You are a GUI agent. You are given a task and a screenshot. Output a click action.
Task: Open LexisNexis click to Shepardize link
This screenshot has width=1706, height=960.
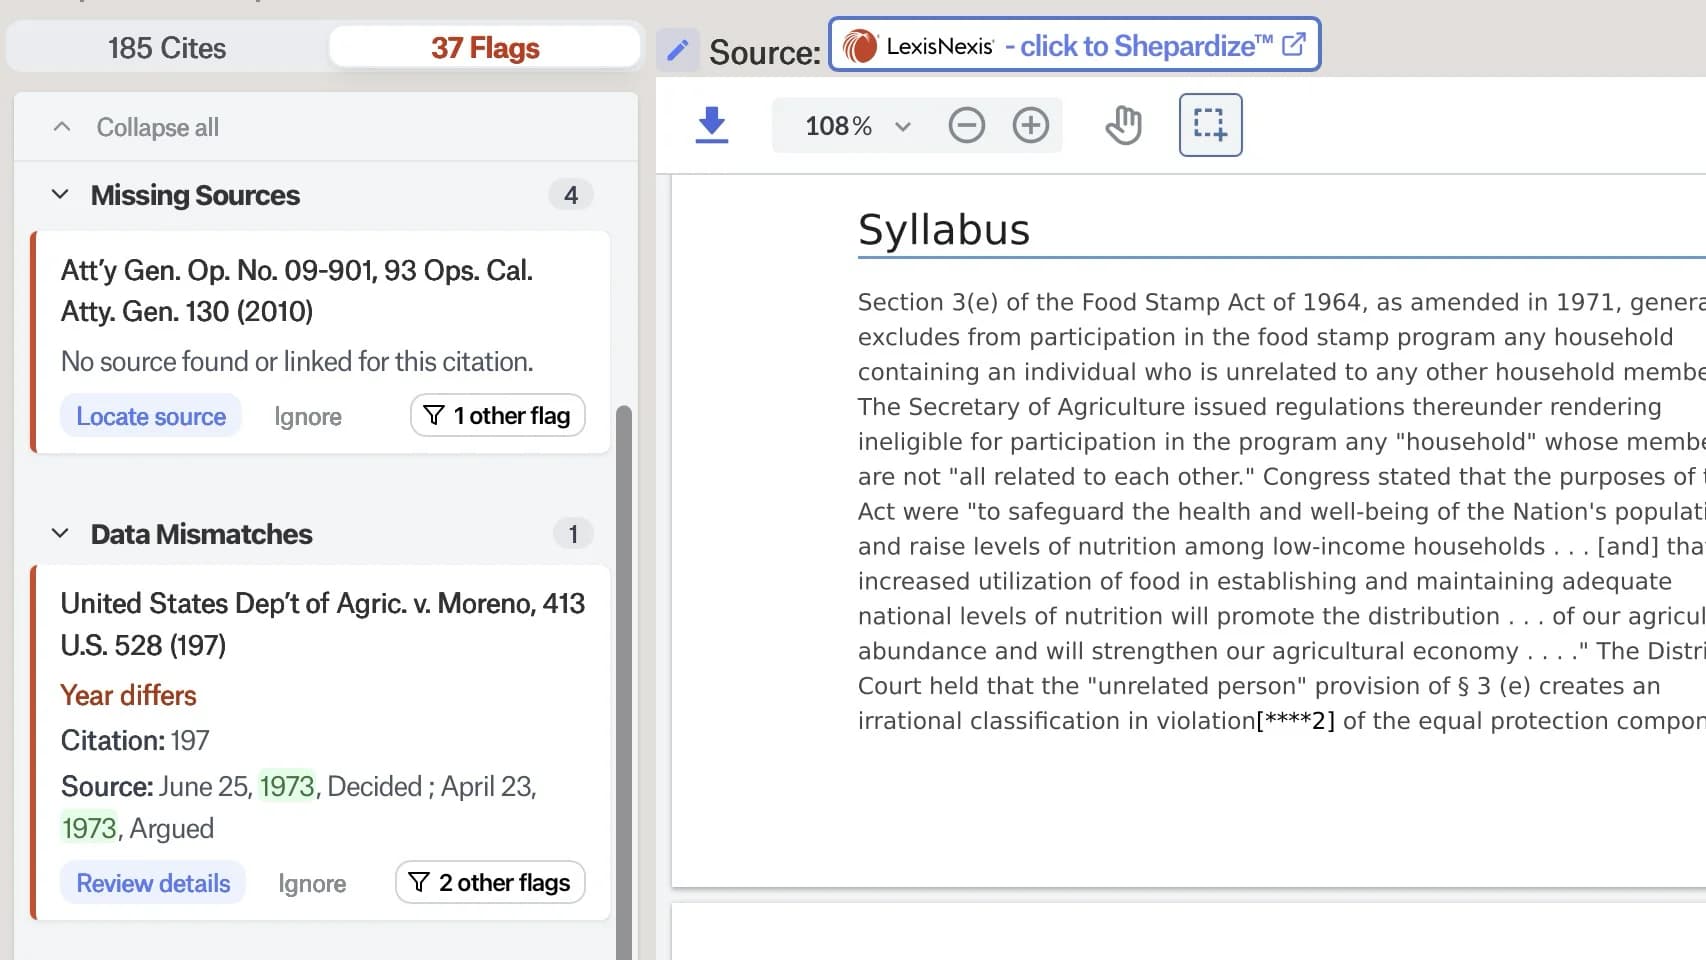click(x=1075, y=45)
